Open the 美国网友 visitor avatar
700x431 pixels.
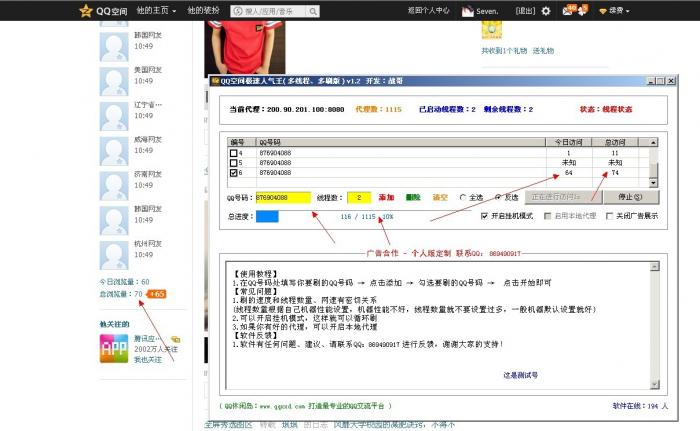pos(114,81)
